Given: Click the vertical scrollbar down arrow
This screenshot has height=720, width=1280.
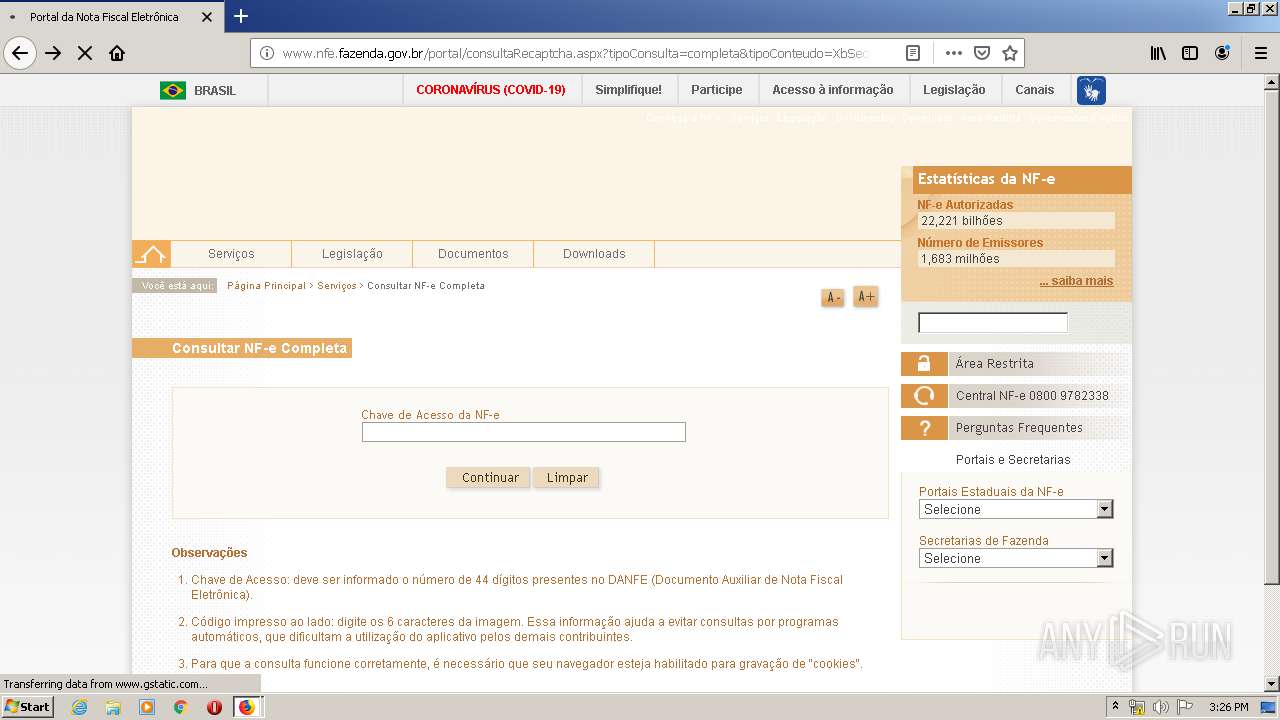Looking at the screenshot, I should [x=1272, y=684].
